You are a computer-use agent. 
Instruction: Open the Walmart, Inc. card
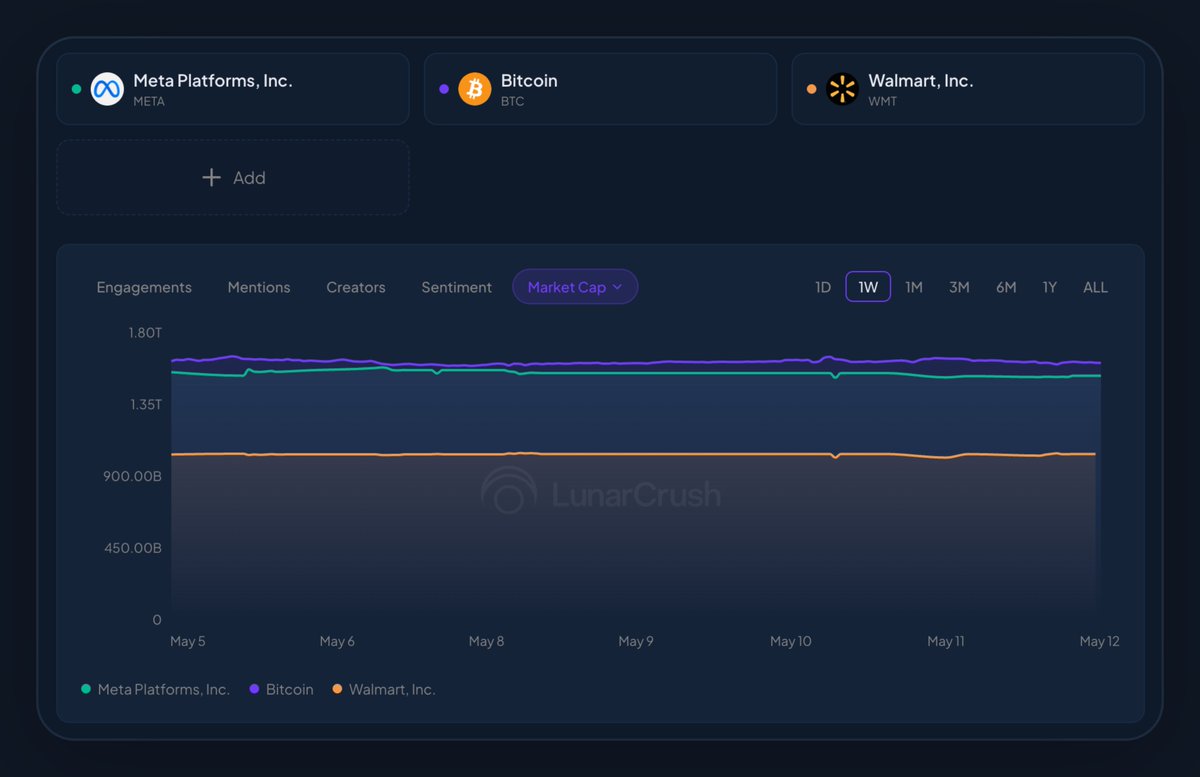click(x=968, y=89)
